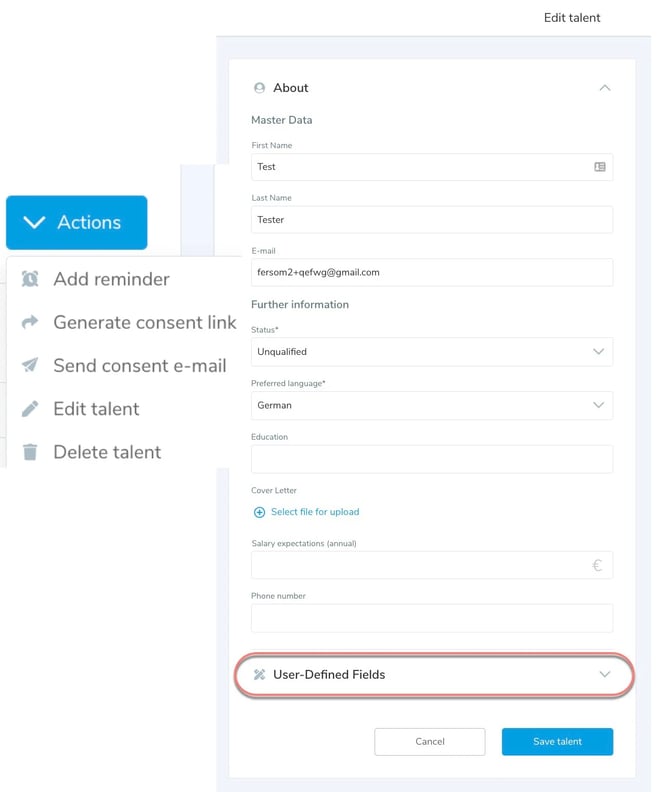The height and width of the screenshot is (792, 670).
Task: Click the tools icon beside User-Defined Fields
Action: pyautogui.click(x=259, y=675)
